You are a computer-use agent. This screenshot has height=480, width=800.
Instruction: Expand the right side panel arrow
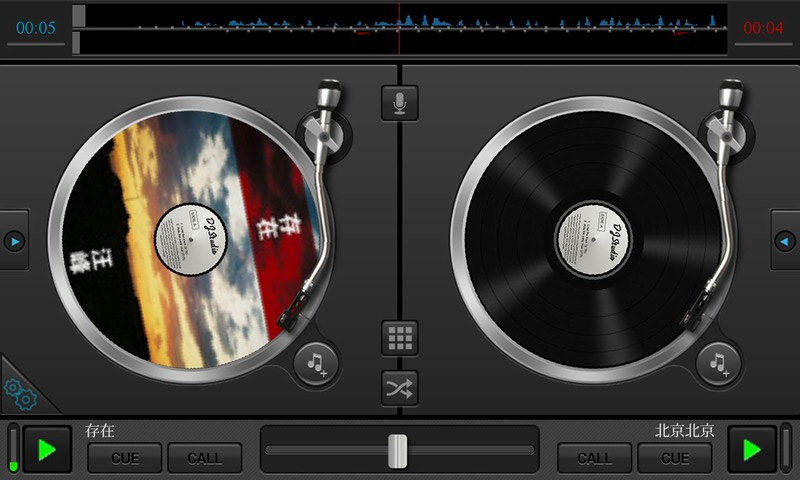pyautogui.click(x=785, y=241)
